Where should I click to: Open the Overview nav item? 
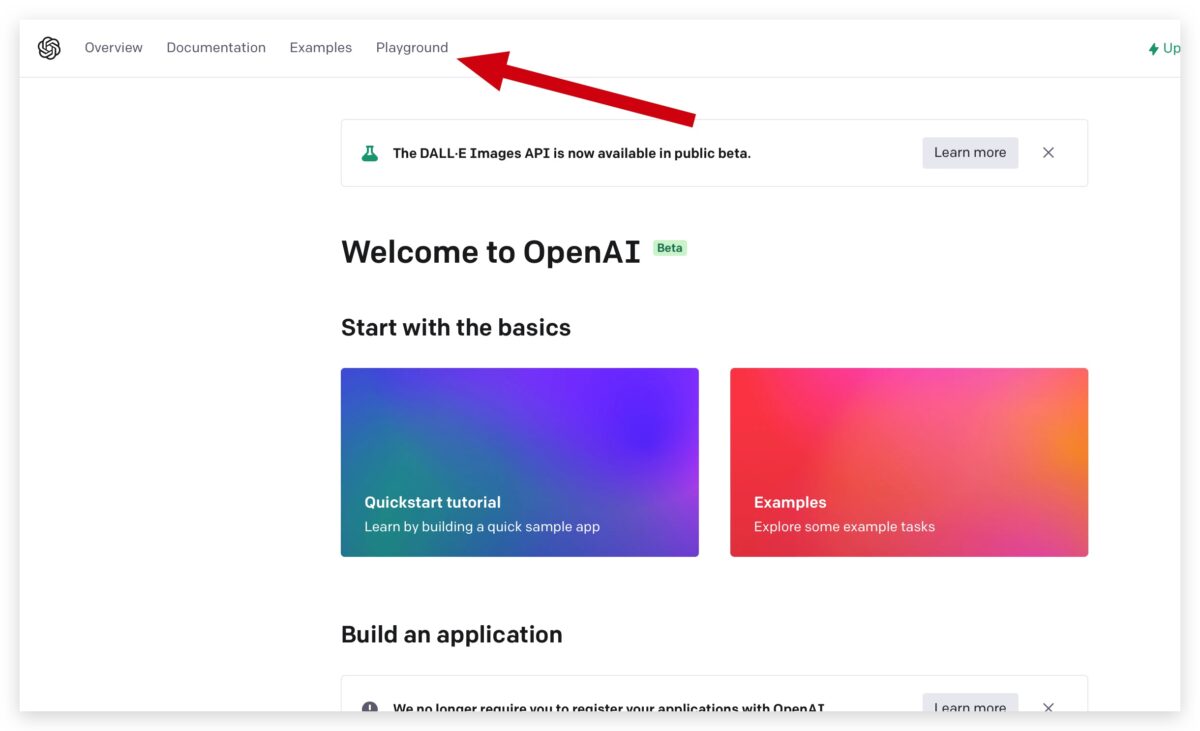[114, 48]
